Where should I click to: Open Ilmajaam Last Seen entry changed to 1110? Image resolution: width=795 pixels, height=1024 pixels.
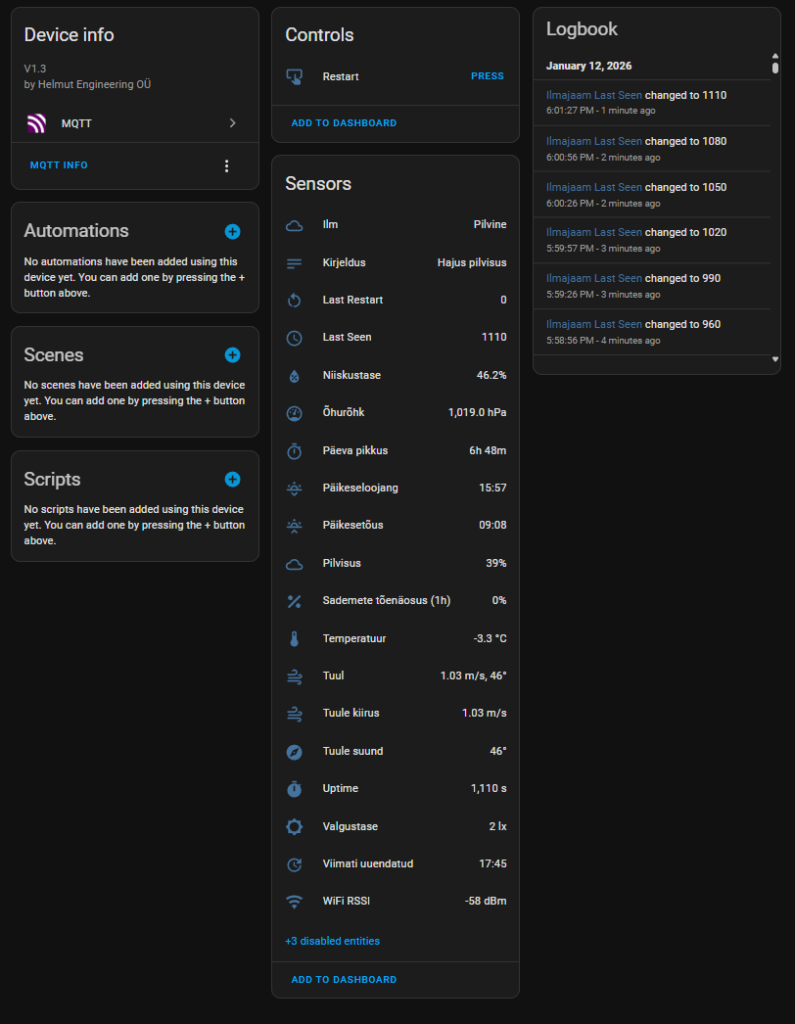click(652, 103)
